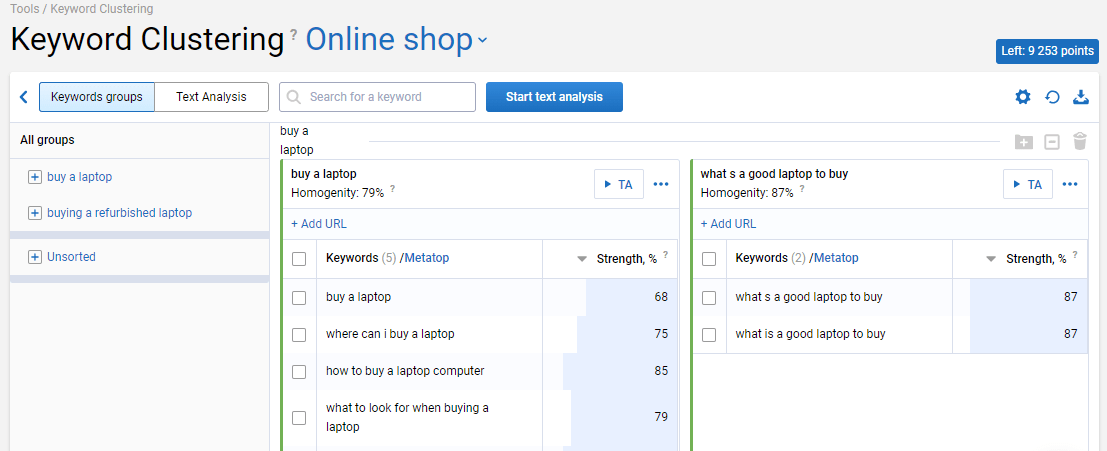The width and height of the screenshot is (1107, 451).
Task: Click + Add URL in buy a laptop cluster
Action: click(x=318, y=224)
